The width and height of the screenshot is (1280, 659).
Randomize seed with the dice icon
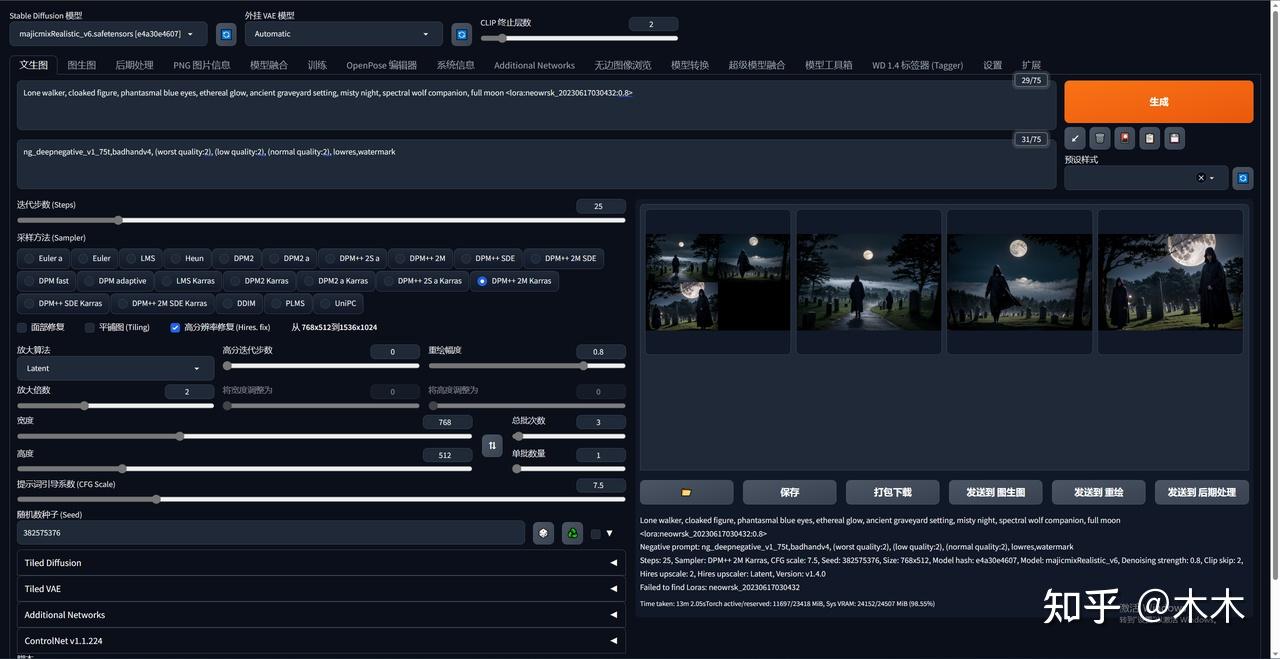pyautogui.click(x=543, y=533)
